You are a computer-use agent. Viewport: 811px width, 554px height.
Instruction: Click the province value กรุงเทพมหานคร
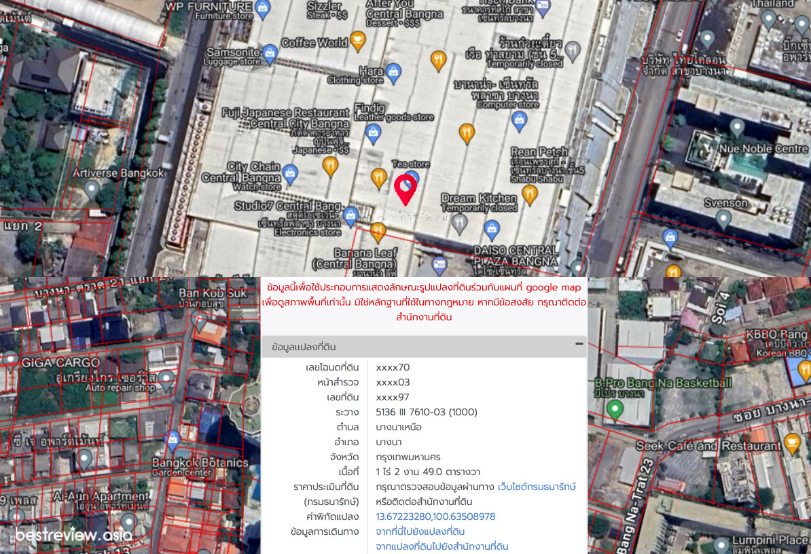click(x=408, y=457)
